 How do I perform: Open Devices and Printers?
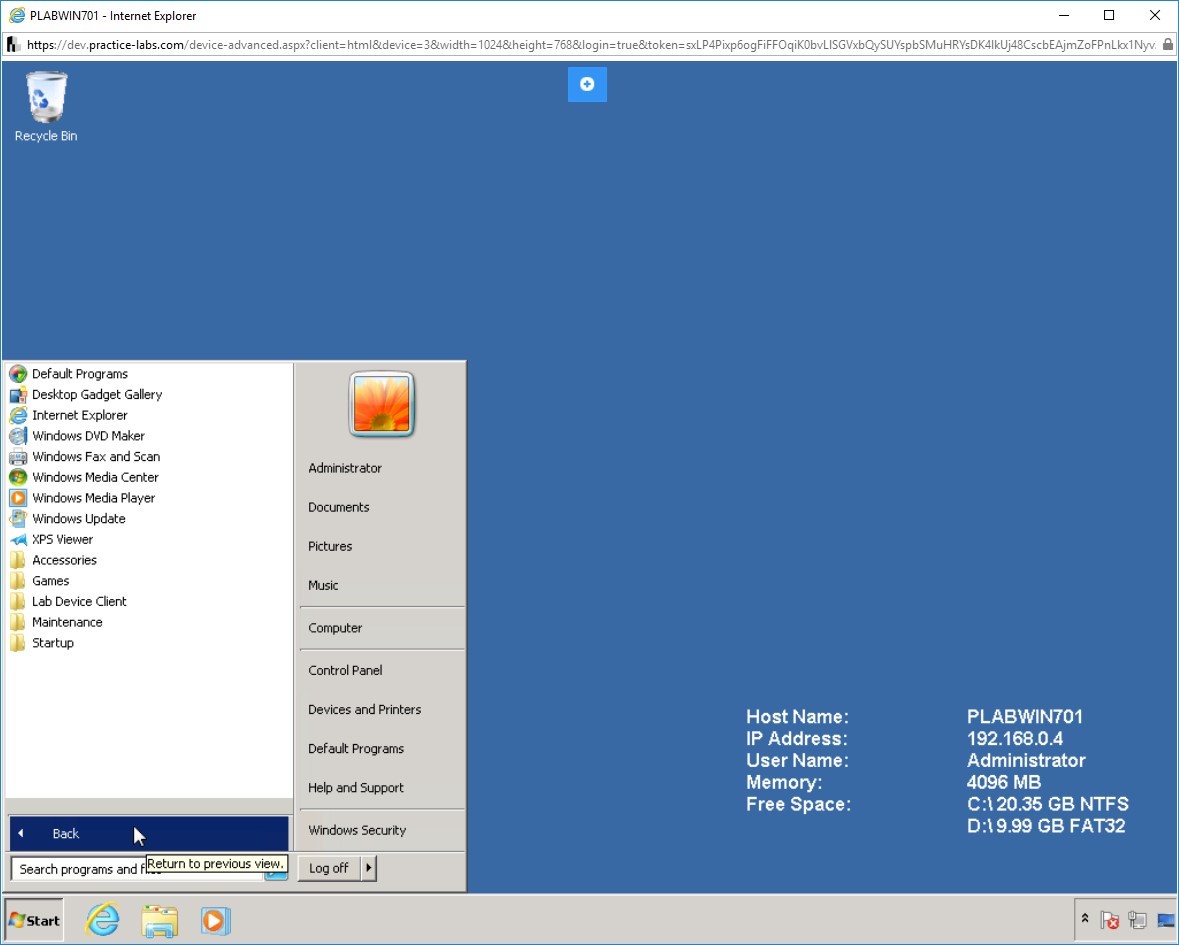point(365,709)
